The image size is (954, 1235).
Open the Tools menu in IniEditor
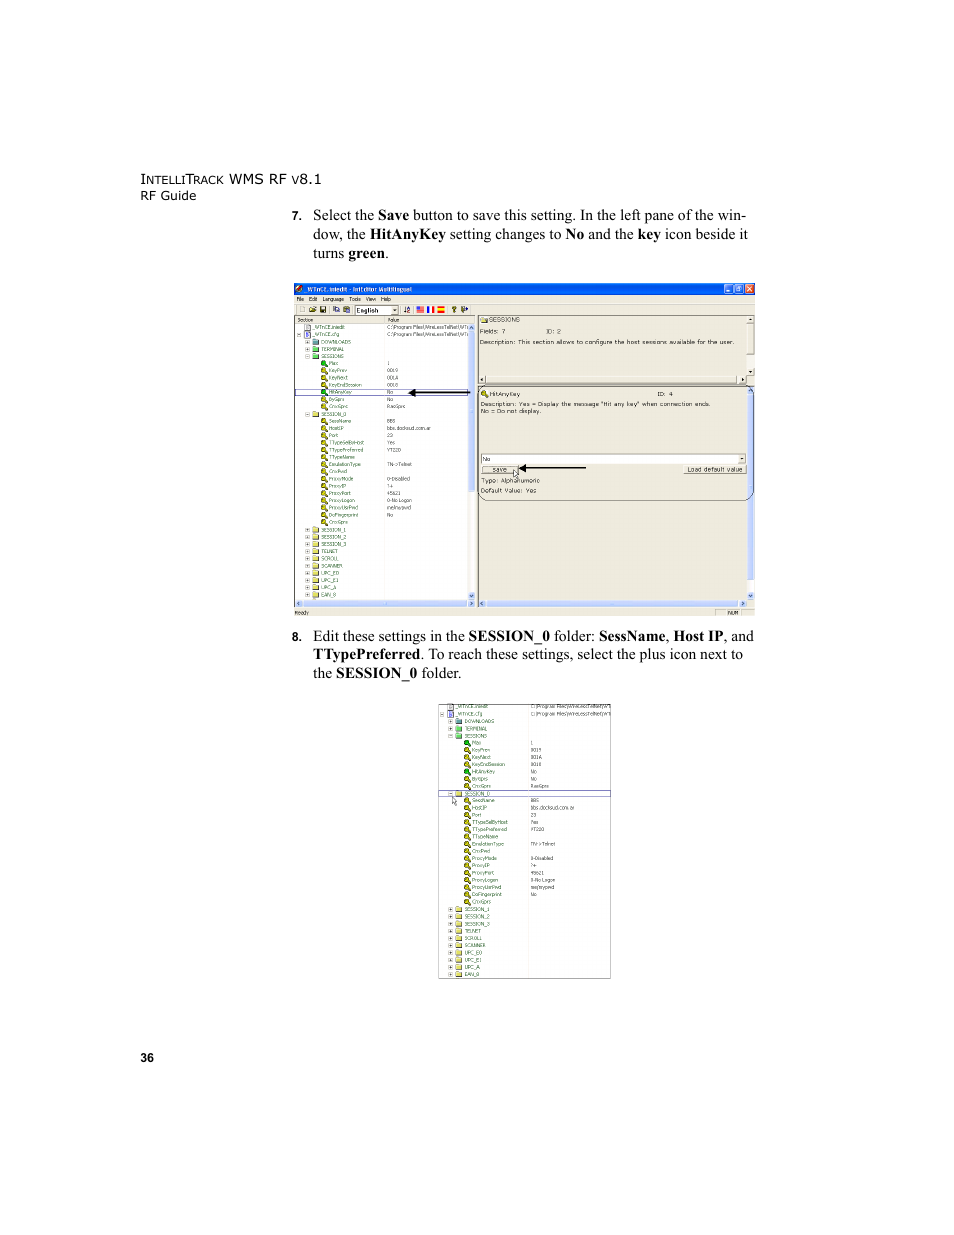[x=355, y=299]
